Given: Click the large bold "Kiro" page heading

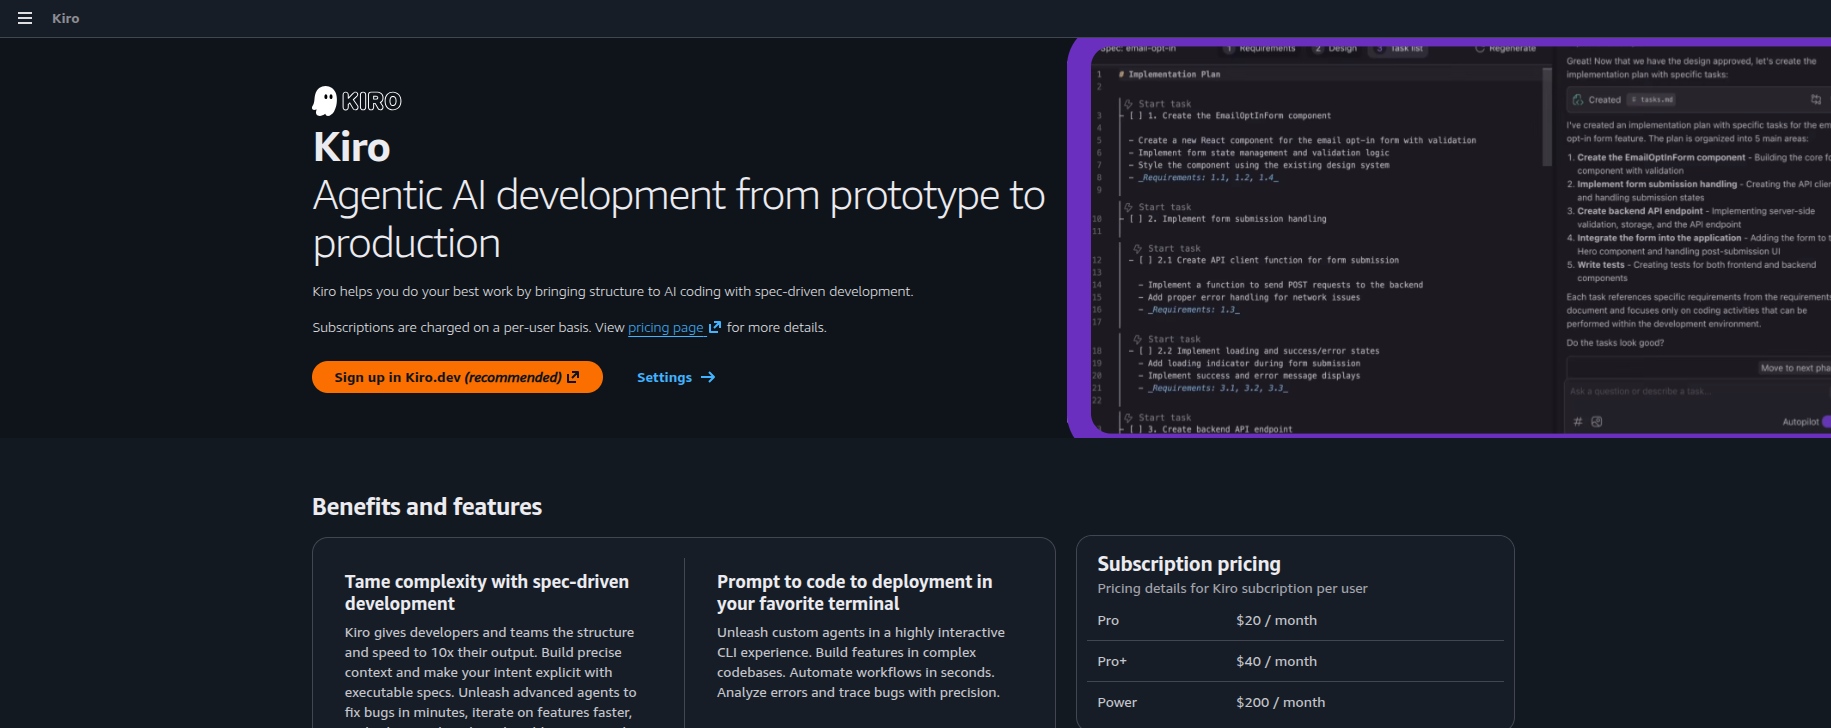Looking at the screenshot, I should pos(352,147).
